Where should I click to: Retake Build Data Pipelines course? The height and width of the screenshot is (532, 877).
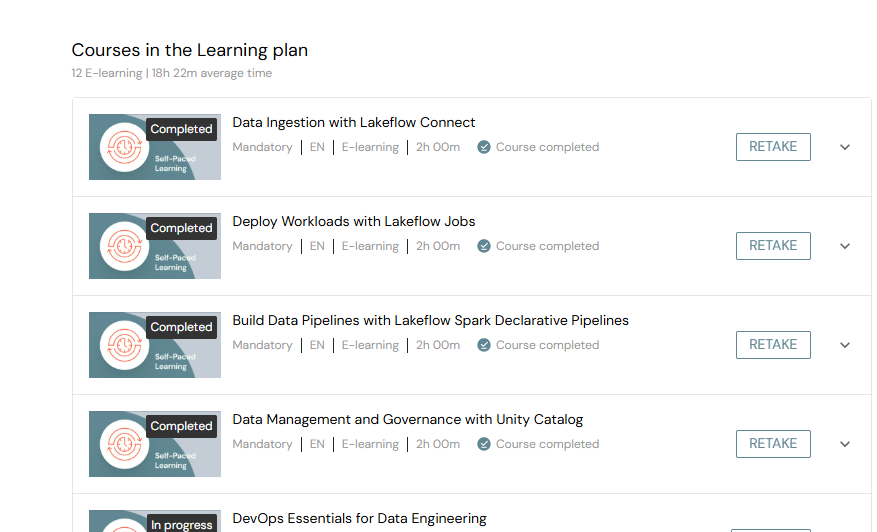tap(773, 345)
